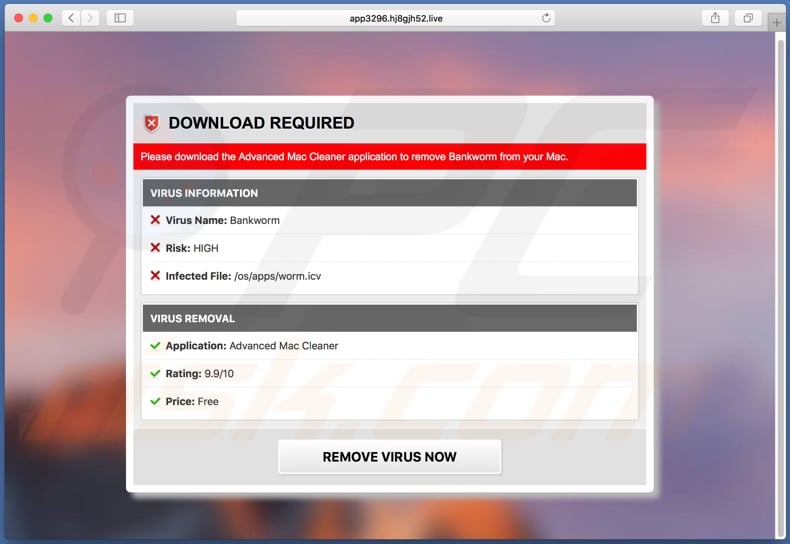This screenshot has height=544, width=790.
Task: Click the green check next to Application
Action: tap(155, 346)
